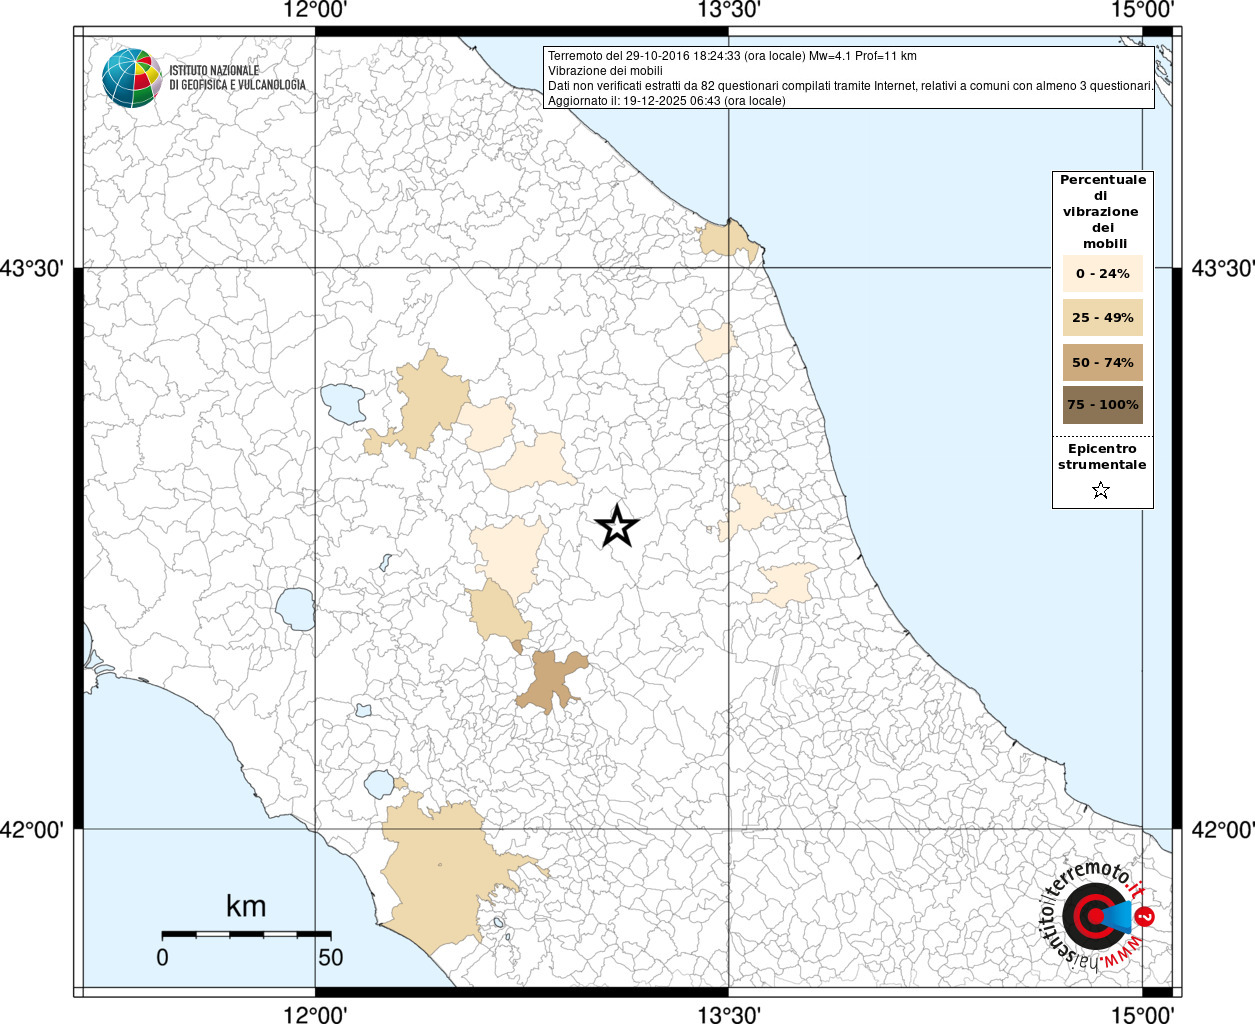Image resolution: width=1255 pixels, height=1024 pixels.
Task: Select the 0 - 24% legend swatch
Action: pyautogui.click(x=1102, y=273)
